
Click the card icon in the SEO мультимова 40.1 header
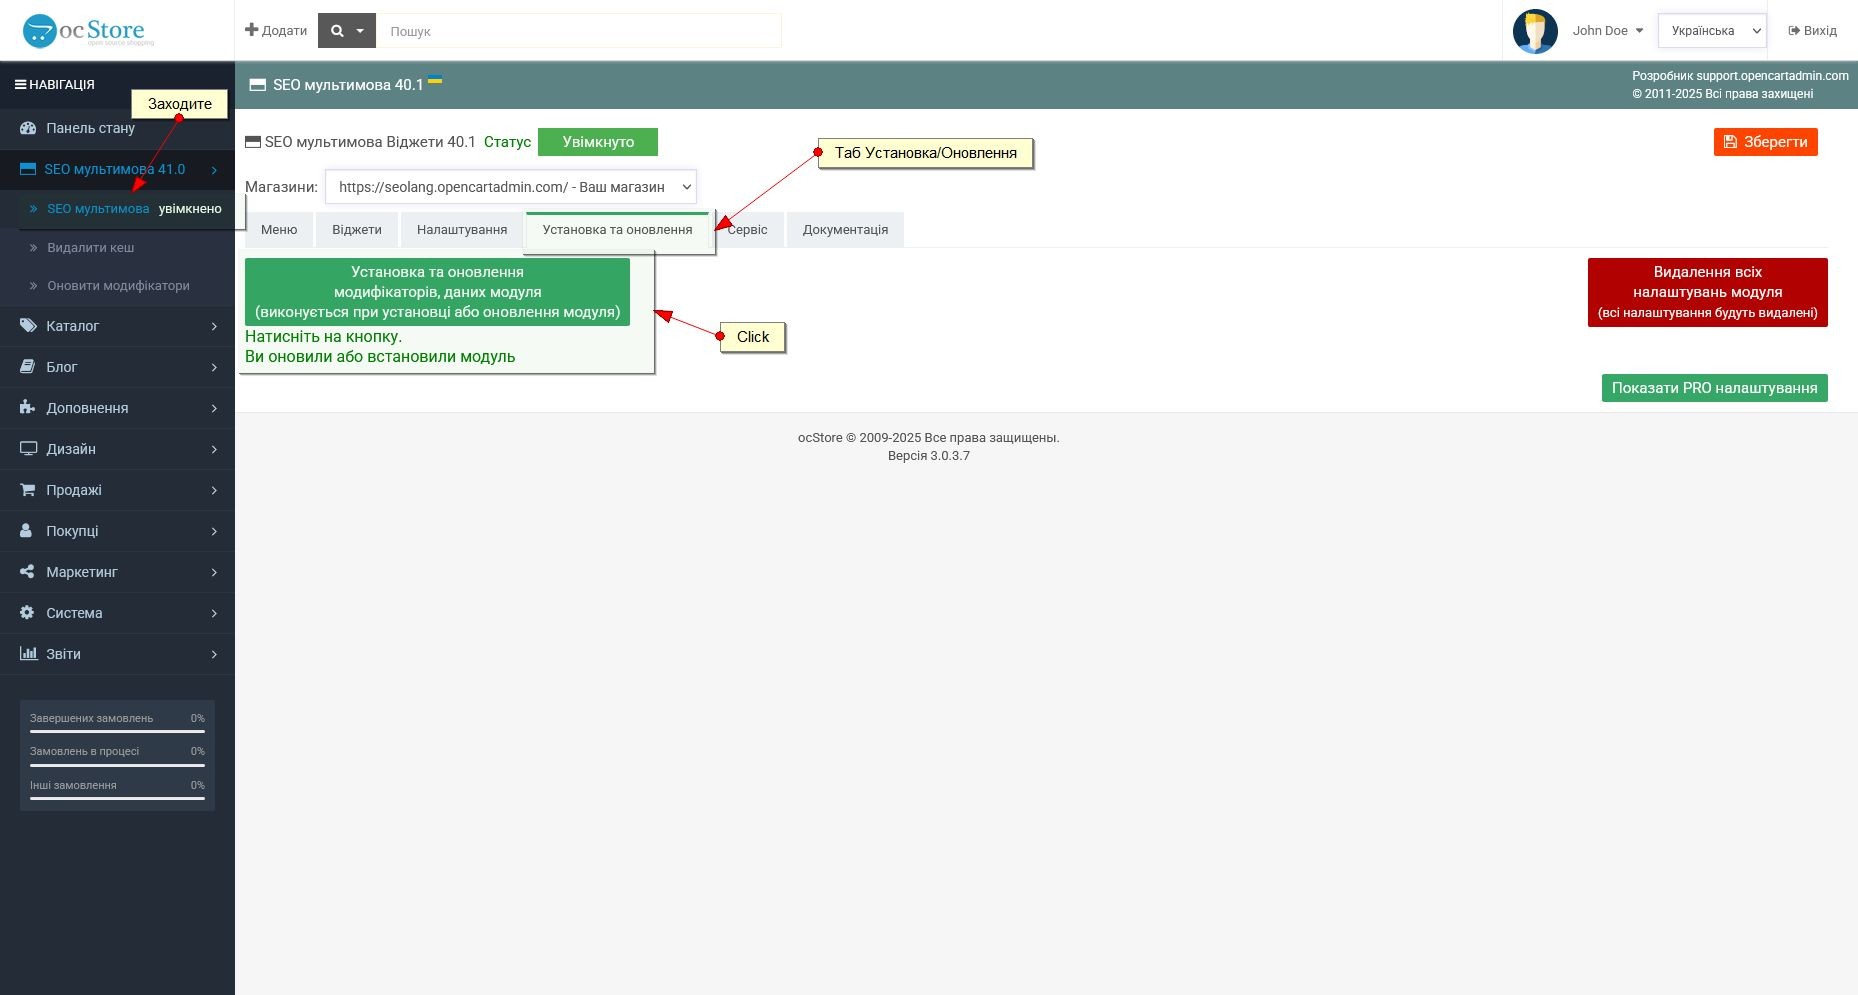(x=258, y=85)
